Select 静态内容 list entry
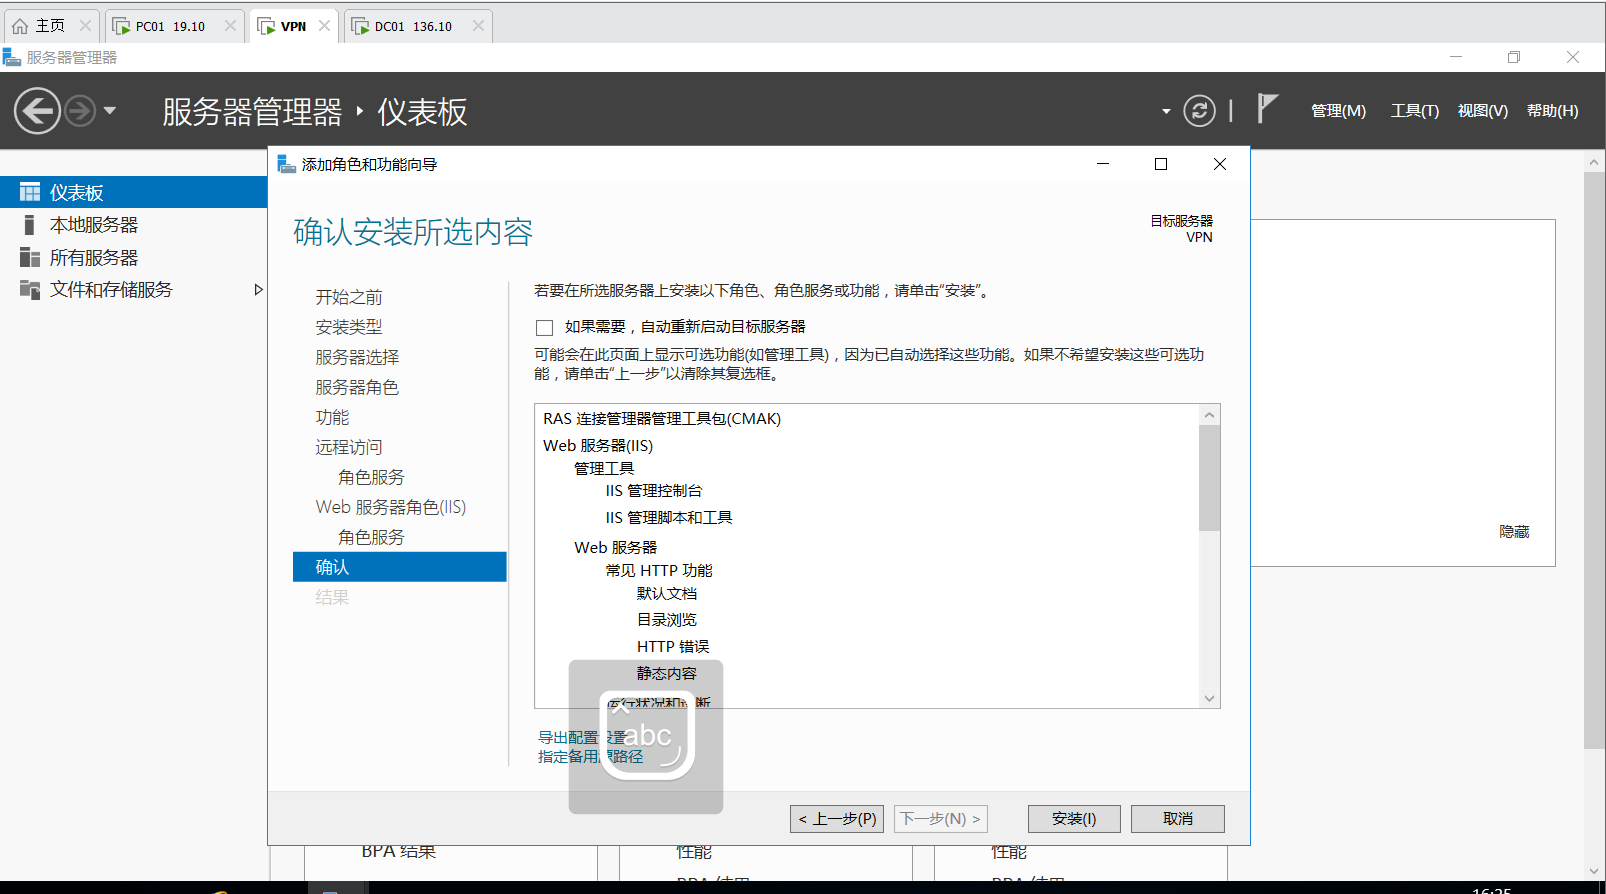 tap(667, 674)
